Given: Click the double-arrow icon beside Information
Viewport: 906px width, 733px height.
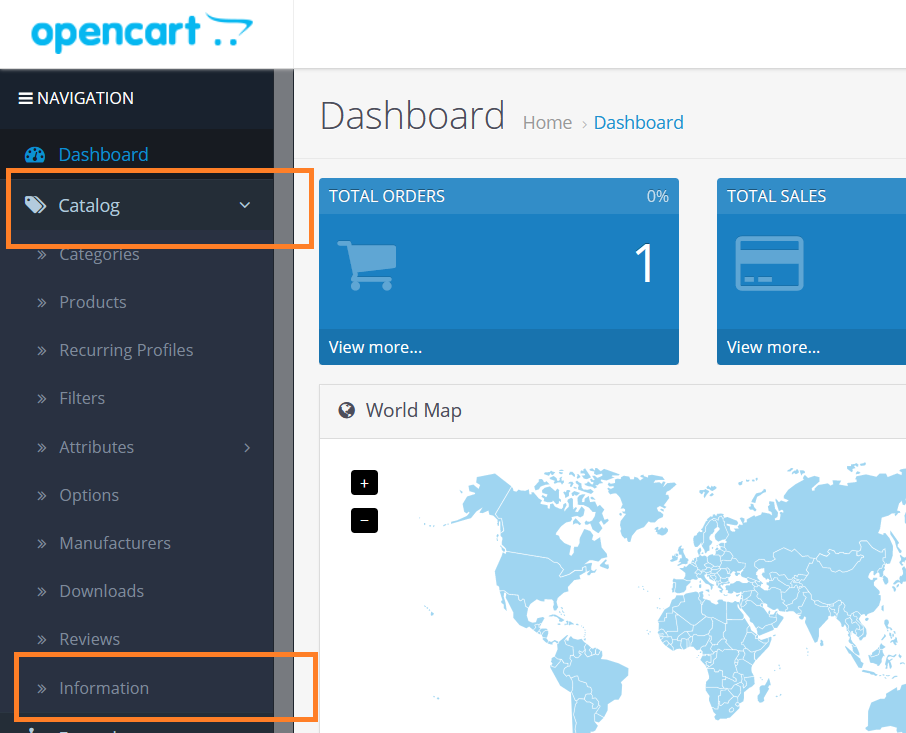Looking at the screenshot, I should point(42,689).
